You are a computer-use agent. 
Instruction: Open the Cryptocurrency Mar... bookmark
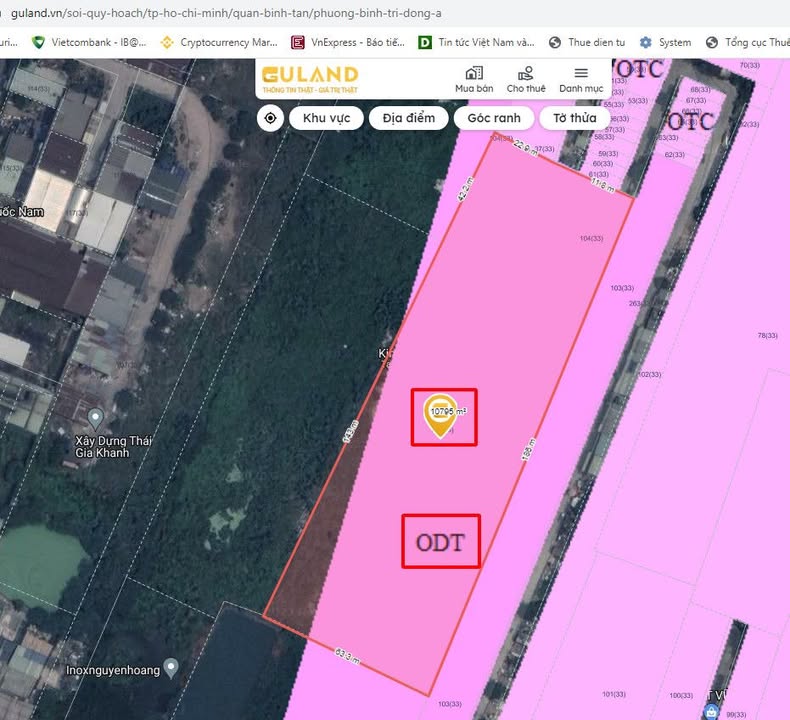(219, 42)
